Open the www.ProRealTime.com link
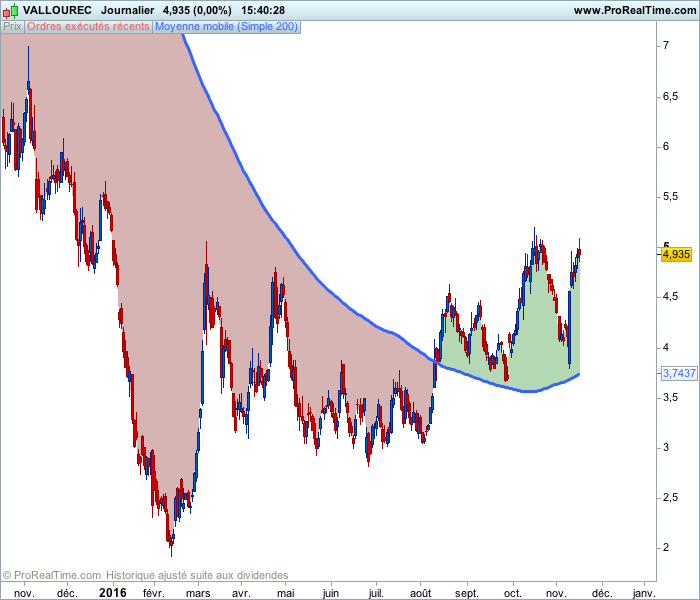Screen dimensions: 700x600 pos(635,10)
